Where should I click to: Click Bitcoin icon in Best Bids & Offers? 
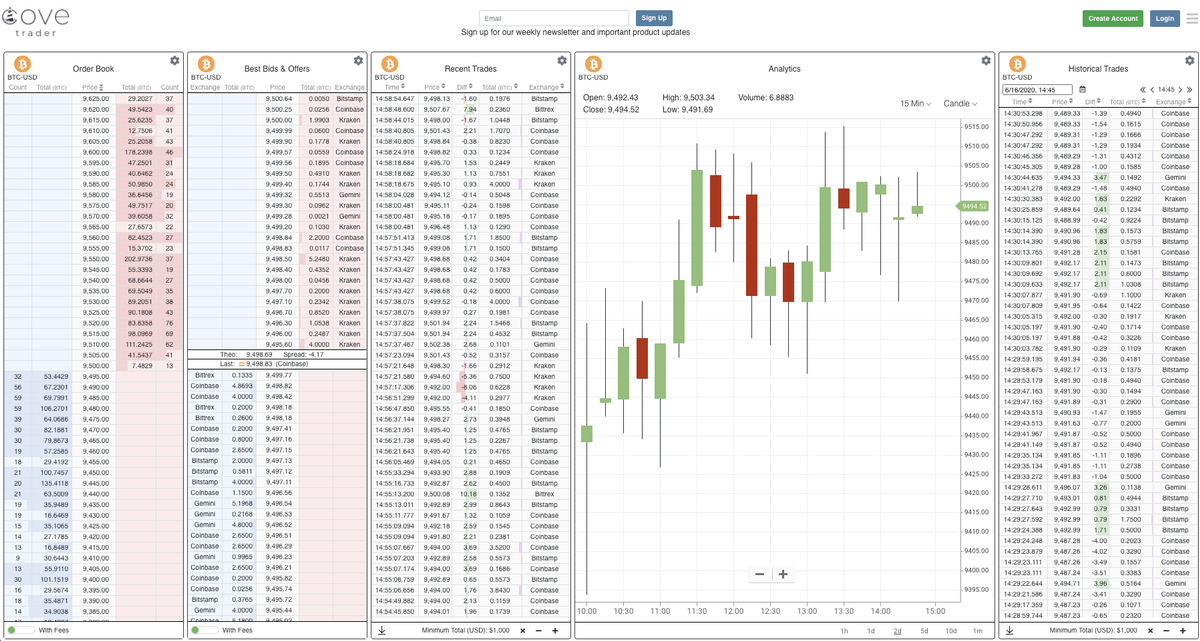tap(207, 64)
